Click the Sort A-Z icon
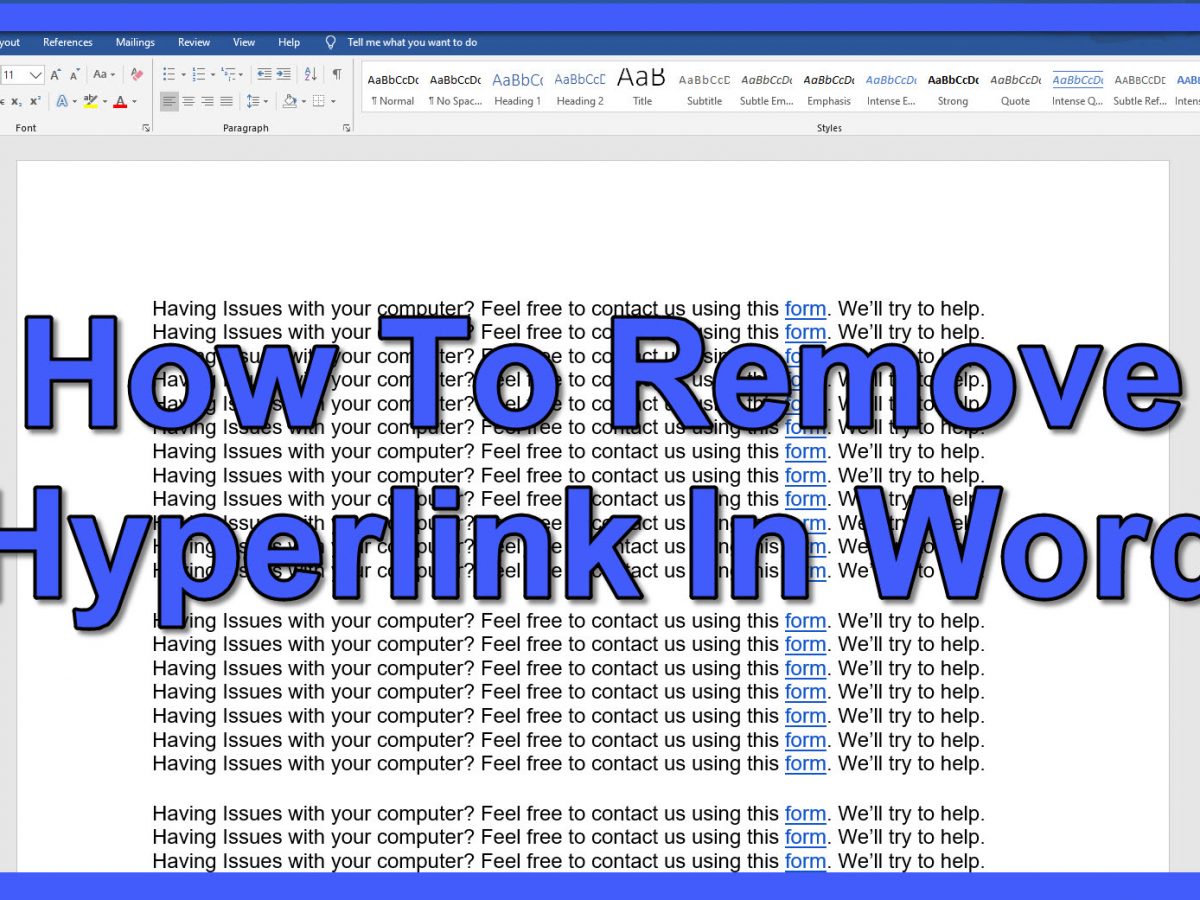The width and height of the screenshot is (1200, 900). (311, 74)
